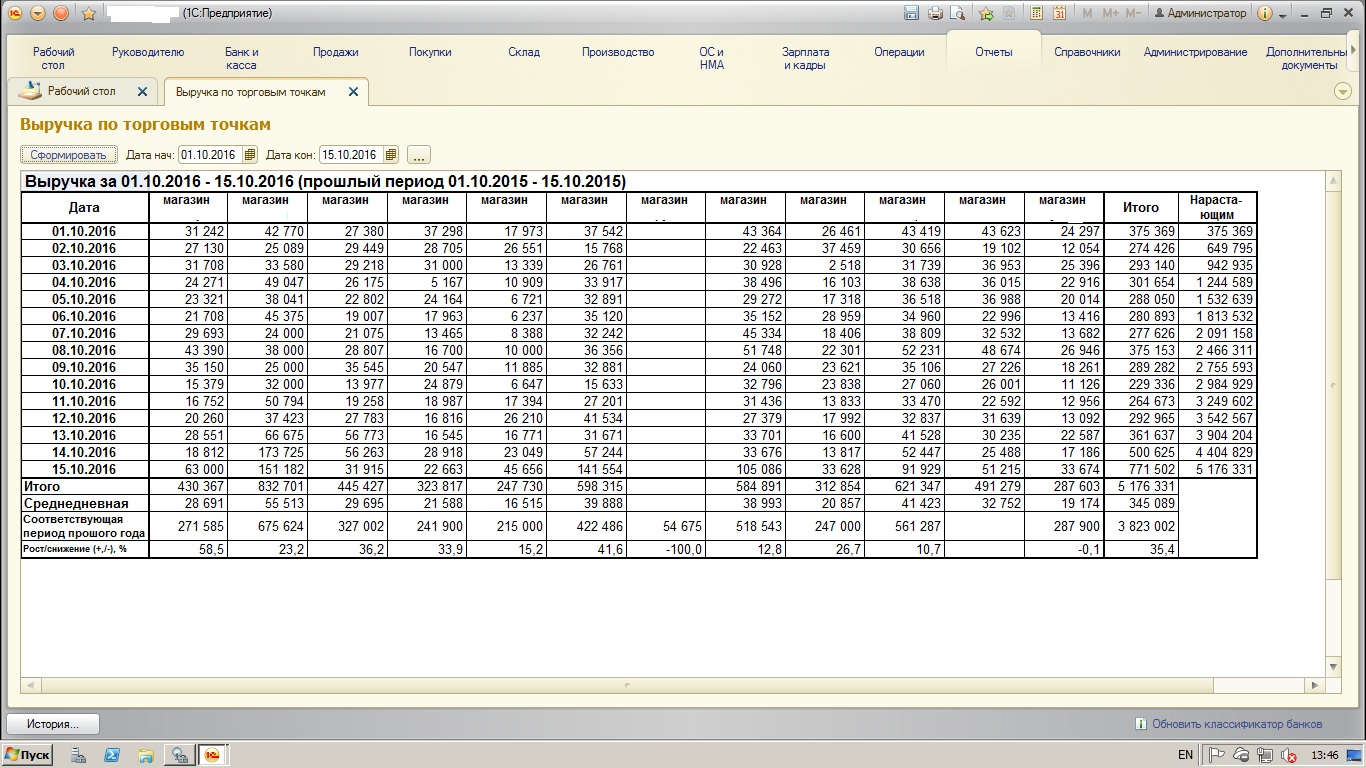1366x768 pixels.
Task: Open the Отчеты section
Action: pyautogui.click(x=993, y=52)
